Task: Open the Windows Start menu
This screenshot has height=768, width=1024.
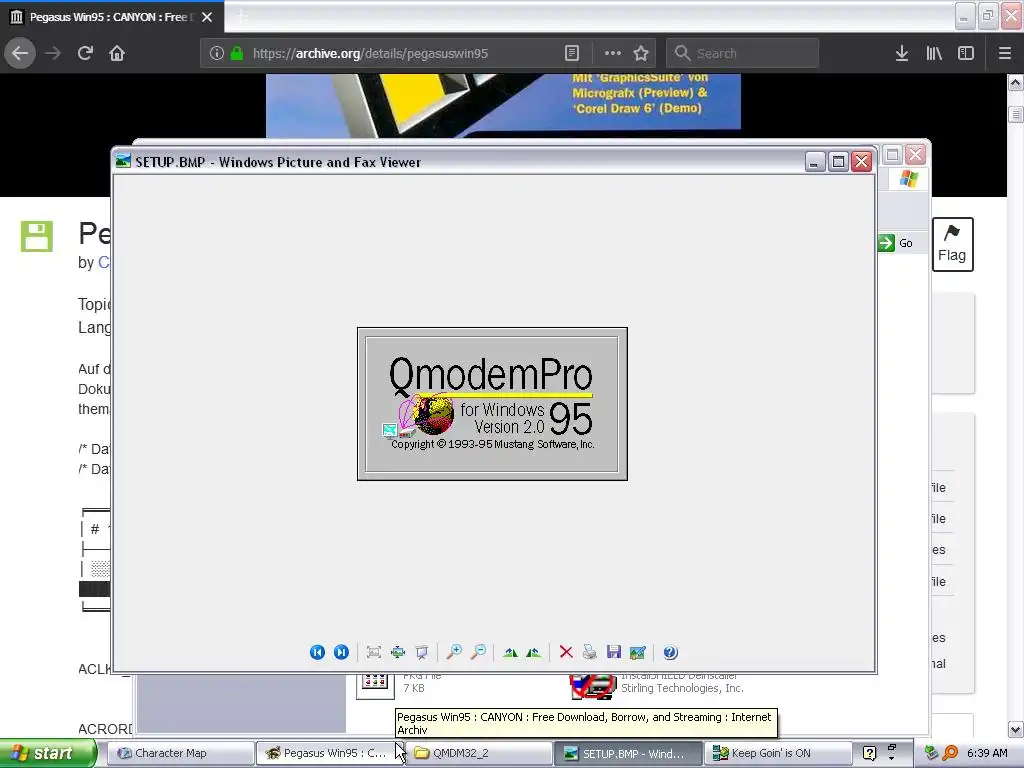Action: 47,753
